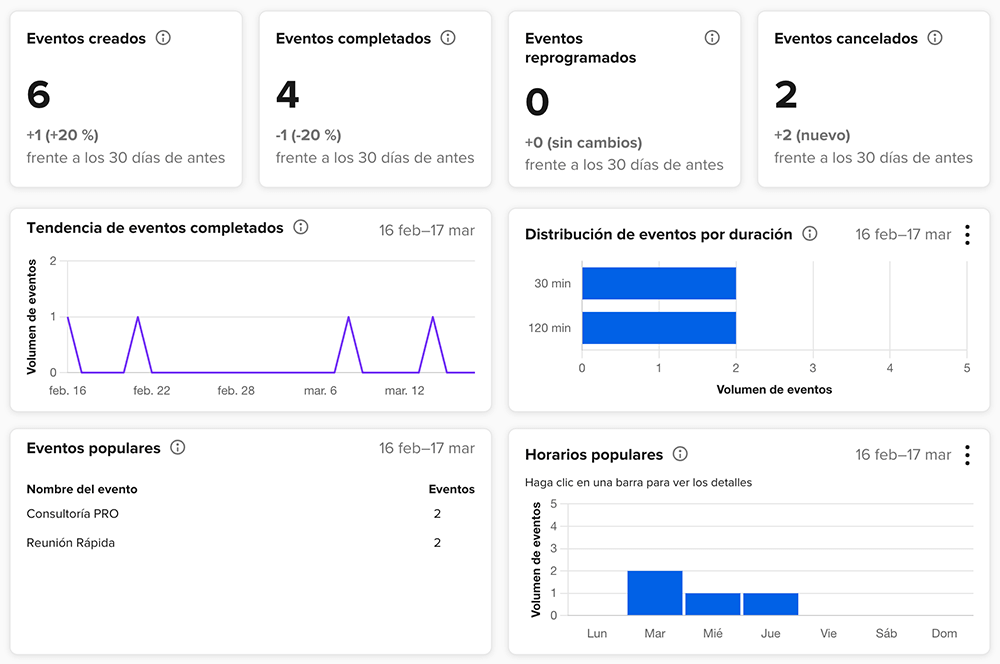The height and width of the screenshot is (664, 1000).
Task: Select the 120 min duration bar
Action: (659, 328)
